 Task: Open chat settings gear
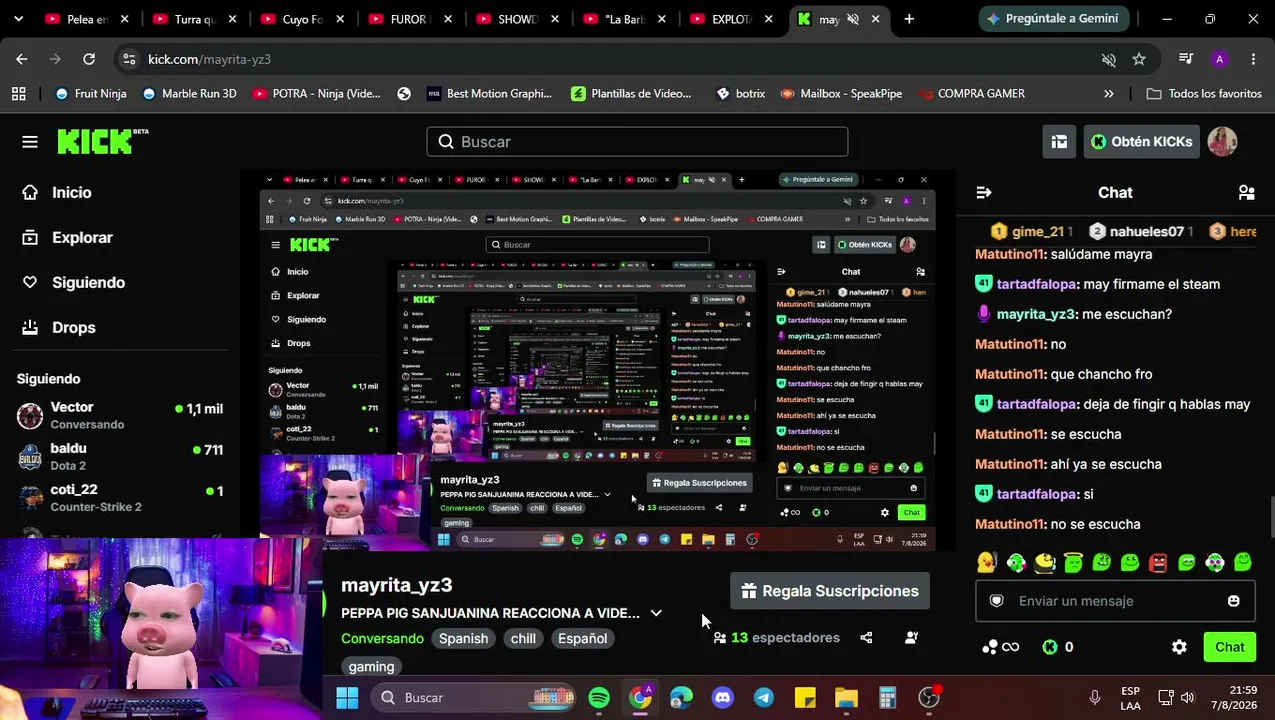[1179, 647]
